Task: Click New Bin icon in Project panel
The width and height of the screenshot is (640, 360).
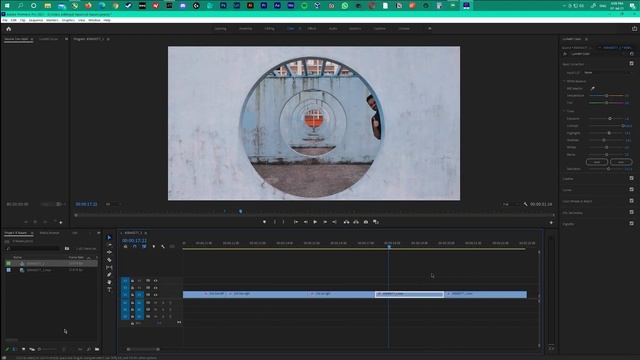Action: [97, 349]
